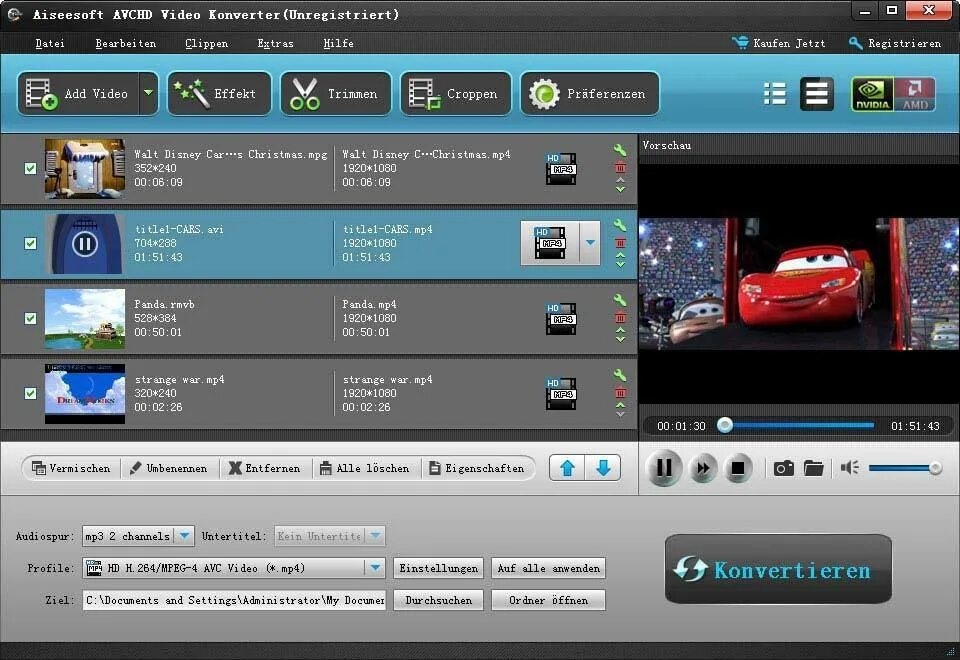Mute audio with speaker icon

(x=850, y=468)
